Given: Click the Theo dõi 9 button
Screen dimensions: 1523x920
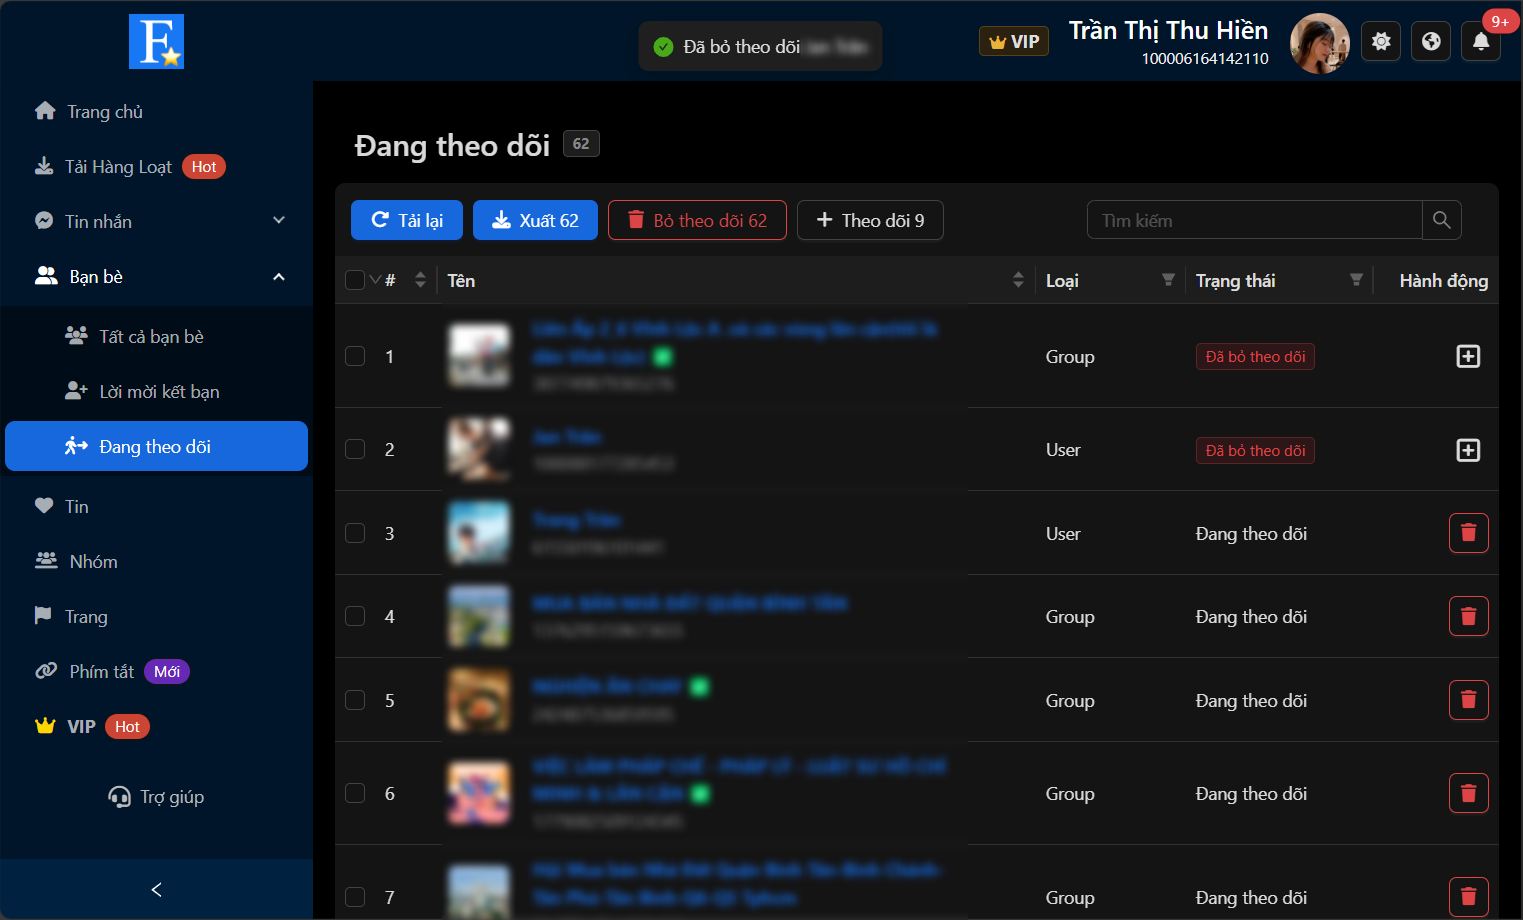Looking at the screenshot, I should click(x=870, y=220).
